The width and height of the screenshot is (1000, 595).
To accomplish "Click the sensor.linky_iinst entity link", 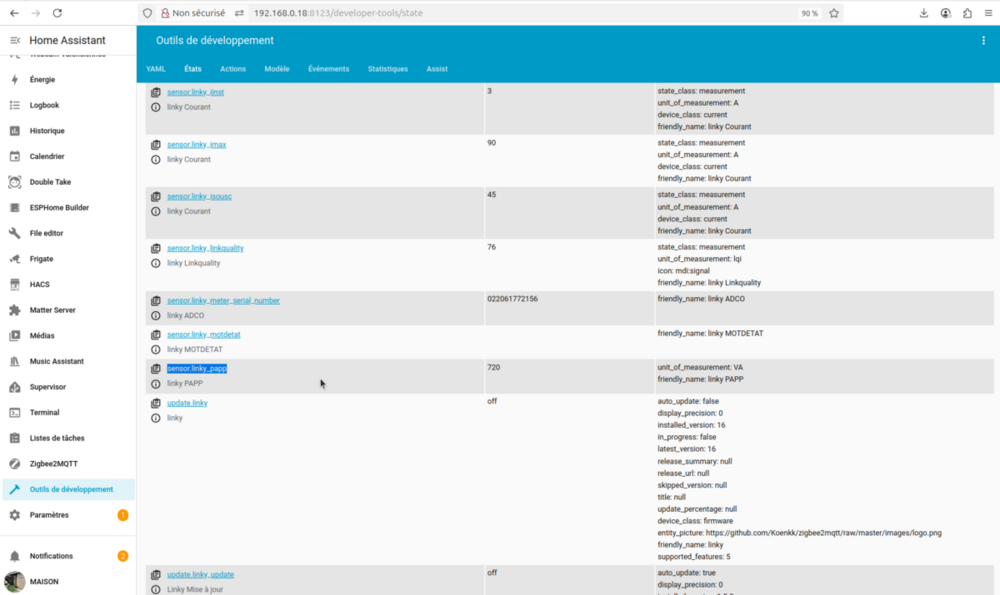I will (x=195, y=92).
